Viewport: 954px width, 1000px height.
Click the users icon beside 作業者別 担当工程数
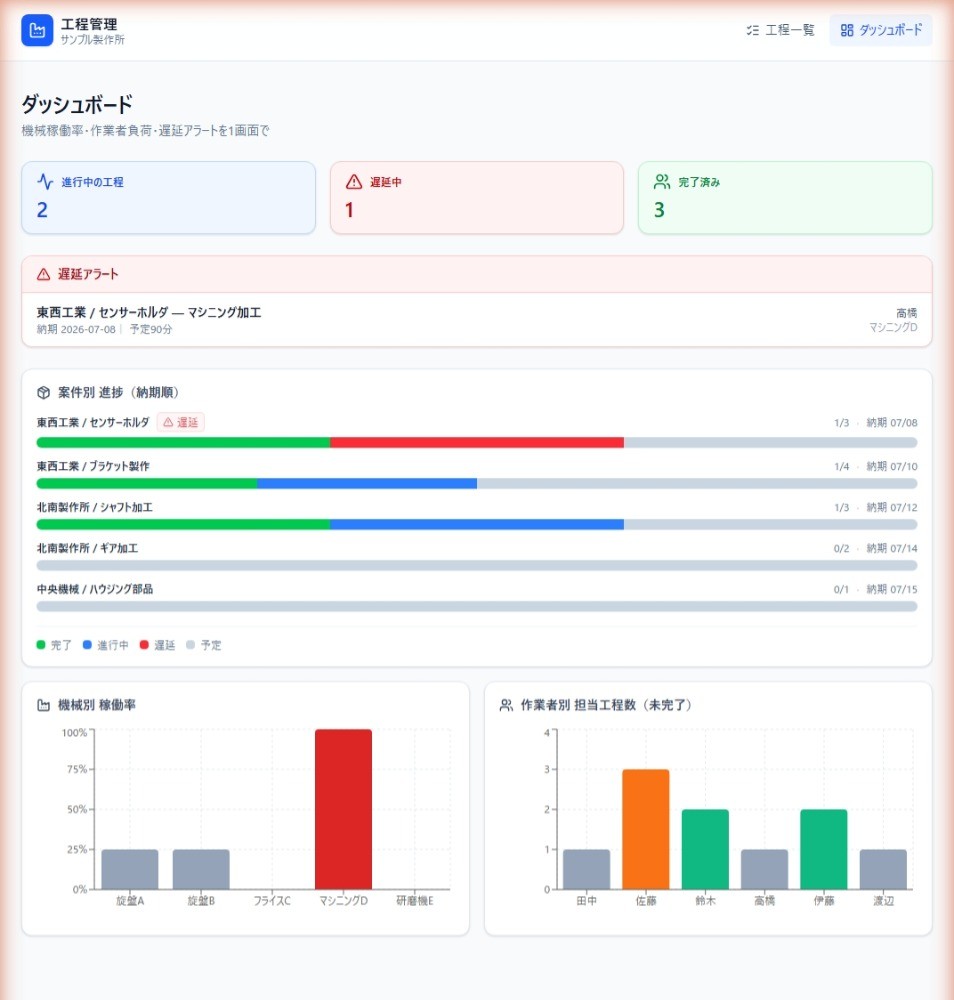[x=506, y=705]
